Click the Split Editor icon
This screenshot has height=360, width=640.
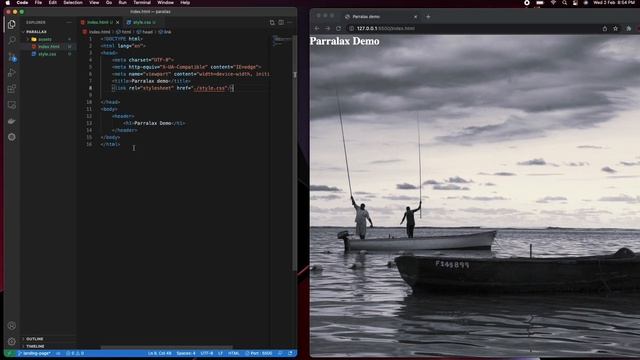pyautogui.click(x=281, y=22)
